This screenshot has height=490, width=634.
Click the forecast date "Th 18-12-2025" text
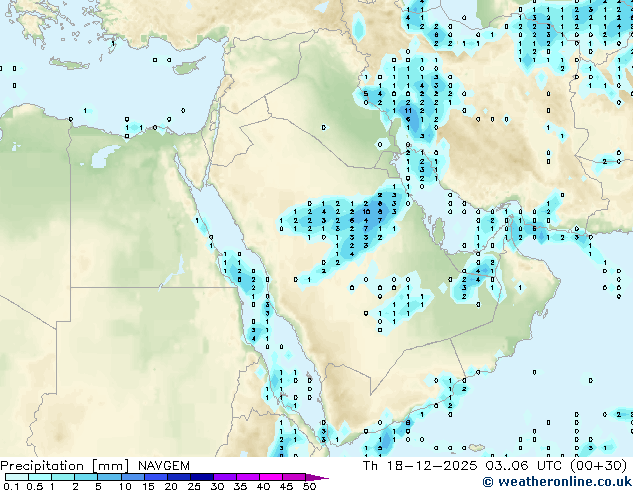coord(420,466)
